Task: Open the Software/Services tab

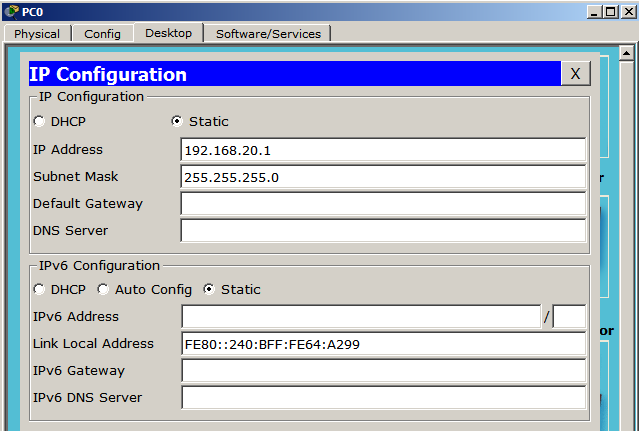Action: tap(268, 33)
